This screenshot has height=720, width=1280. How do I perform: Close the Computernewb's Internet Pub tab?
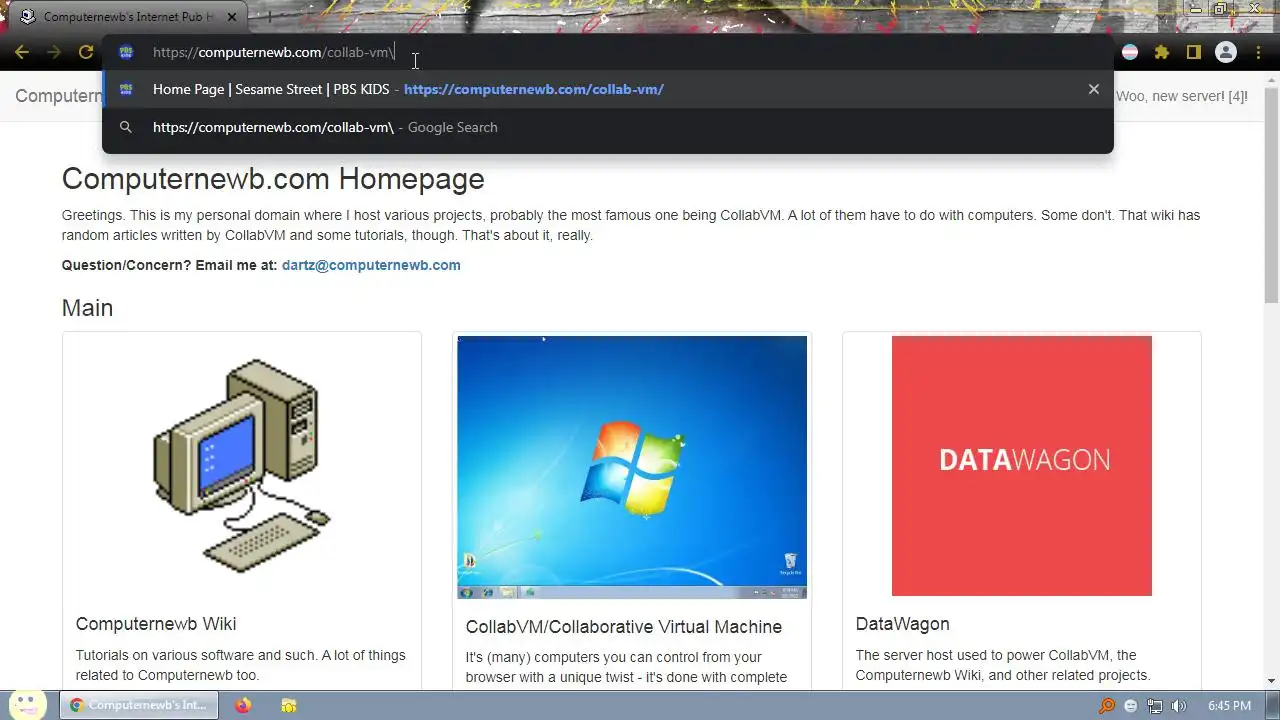click(232, 17)
